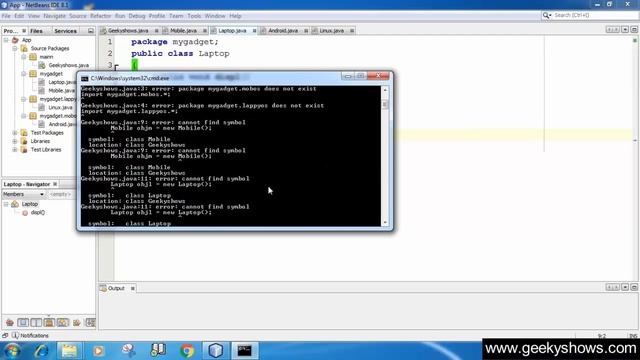Viewport: 640px width, 360px height.
Task: Click the Output panel tab
Action: point(116,288)
